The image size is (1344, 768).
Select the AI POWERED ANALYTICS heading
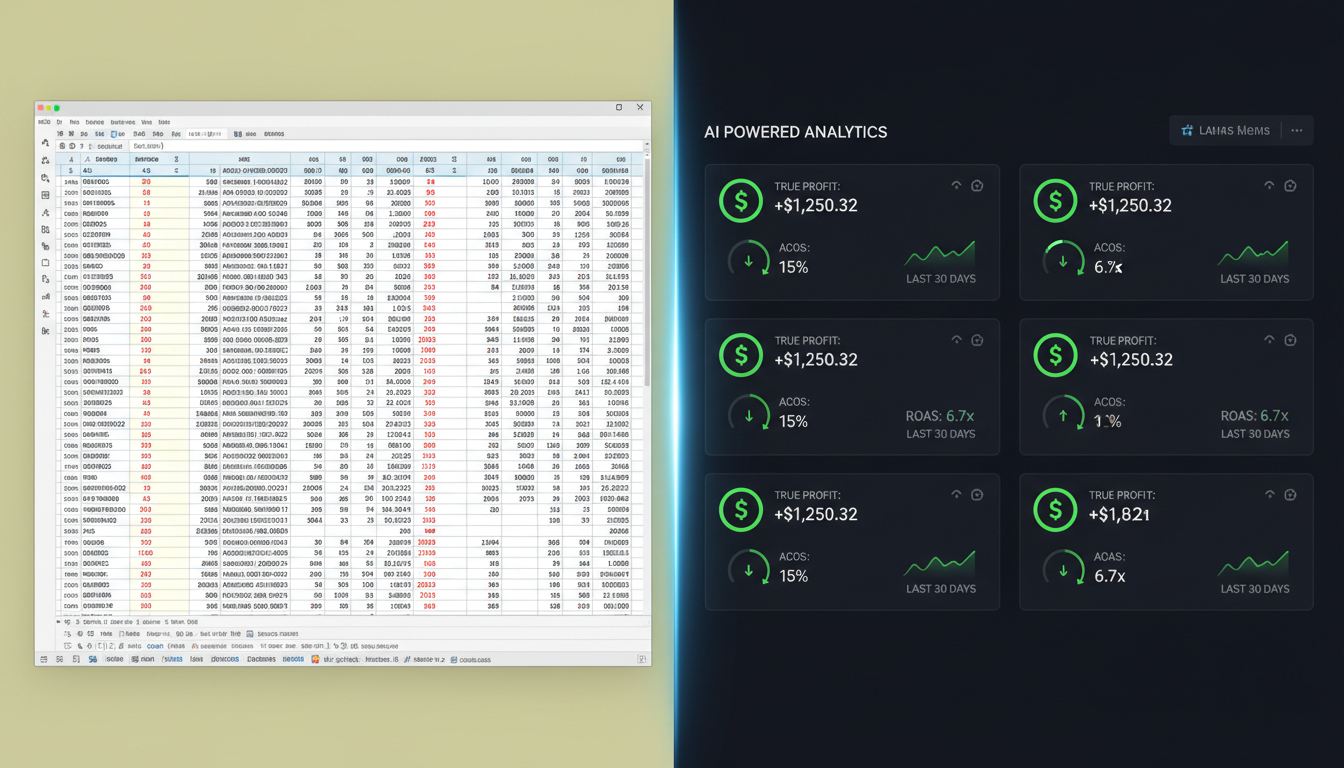click(796, 131)
